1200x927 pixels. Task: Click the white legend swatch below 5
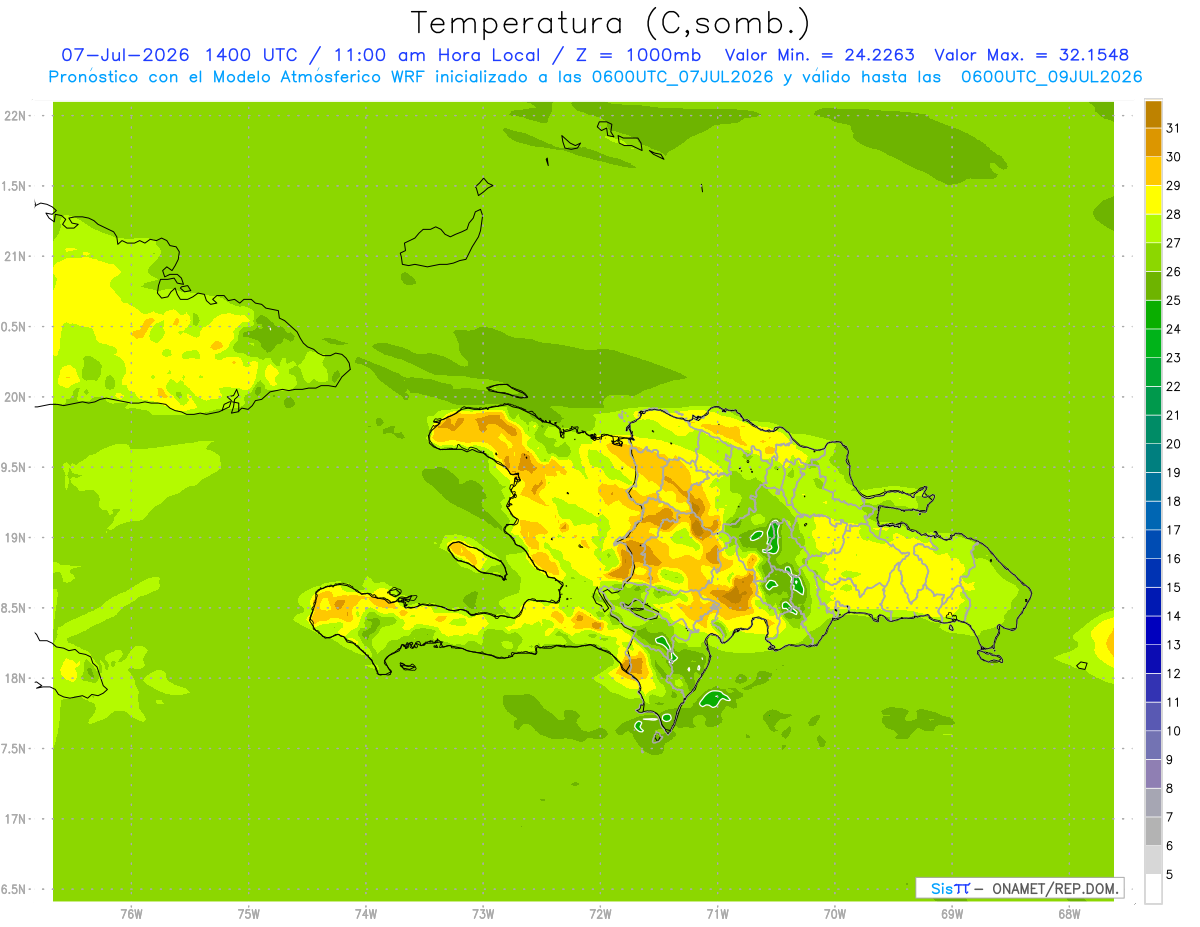[x=1153, y=890]
